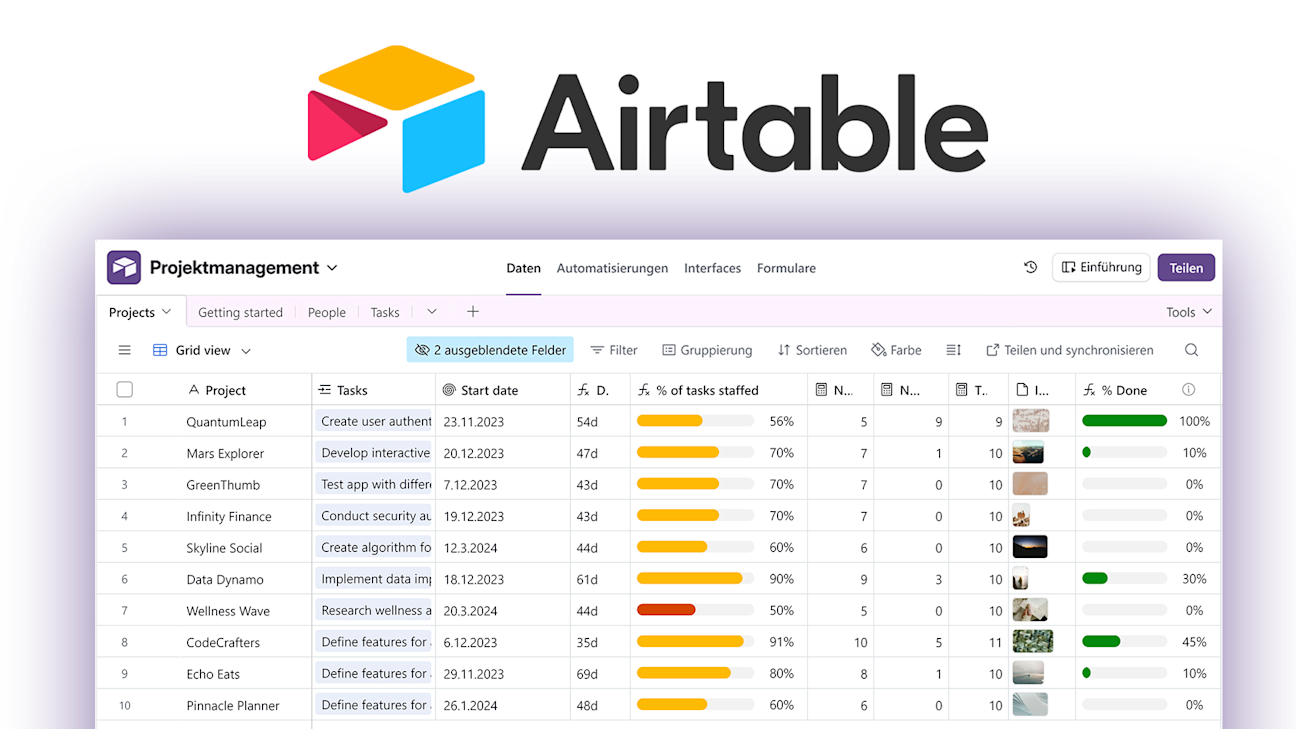This screenshot has height=729, width=1296.
Task: Open the Tasks table tab
Action: coord(385,312)
